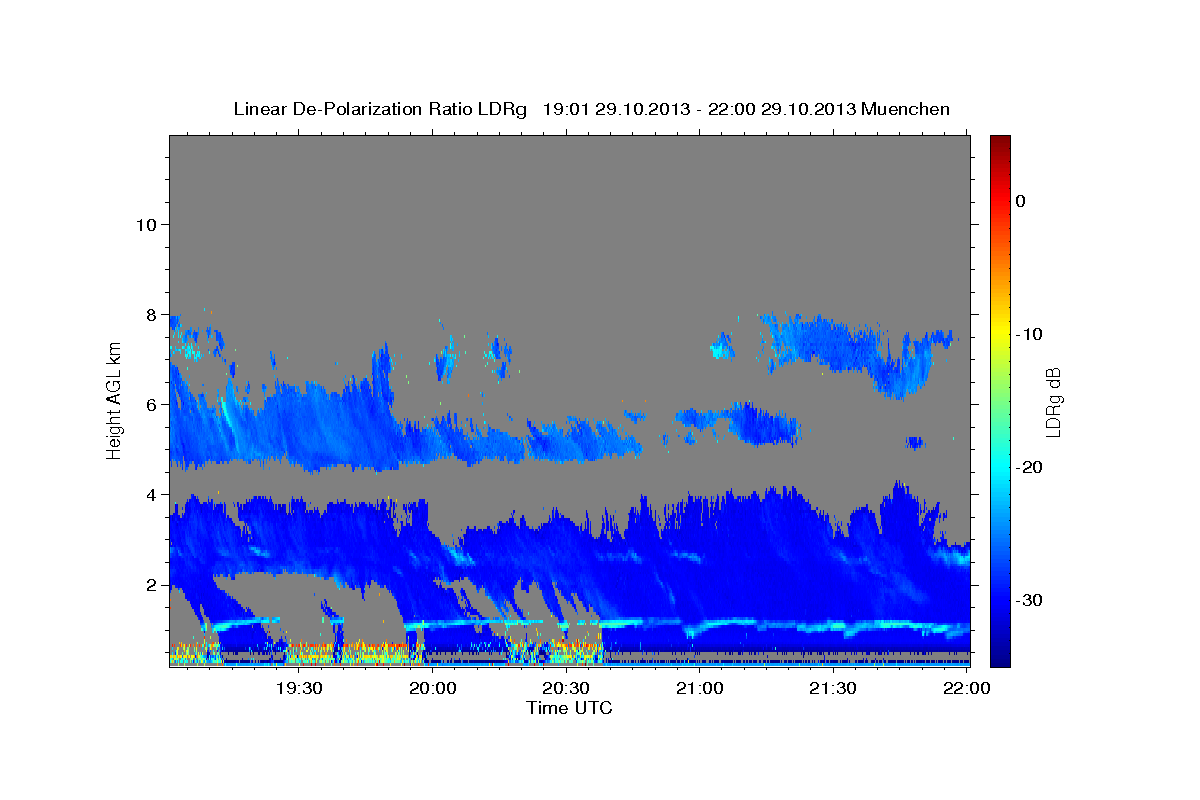Click the start date '19:01 29.10.2013' in title
This screenshot has width=1200, height=800.
coord(616,109)
